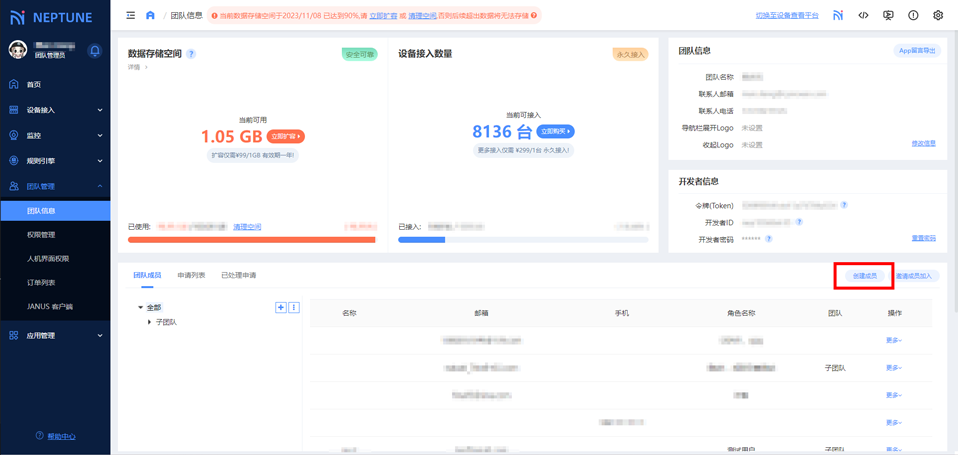Click the notification bell icon
Screen dimensions: 958x455
(x=95, y=51)
